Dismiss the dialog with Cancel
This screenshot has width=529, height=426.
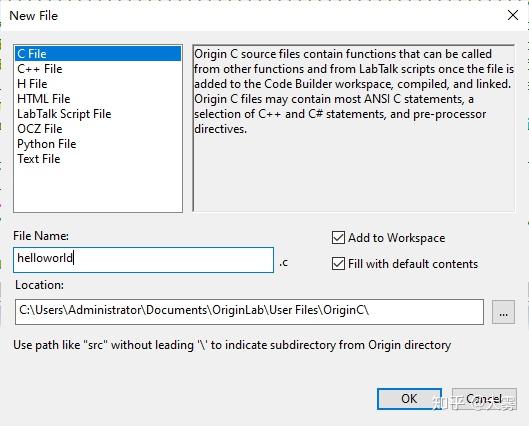(484, 399)
